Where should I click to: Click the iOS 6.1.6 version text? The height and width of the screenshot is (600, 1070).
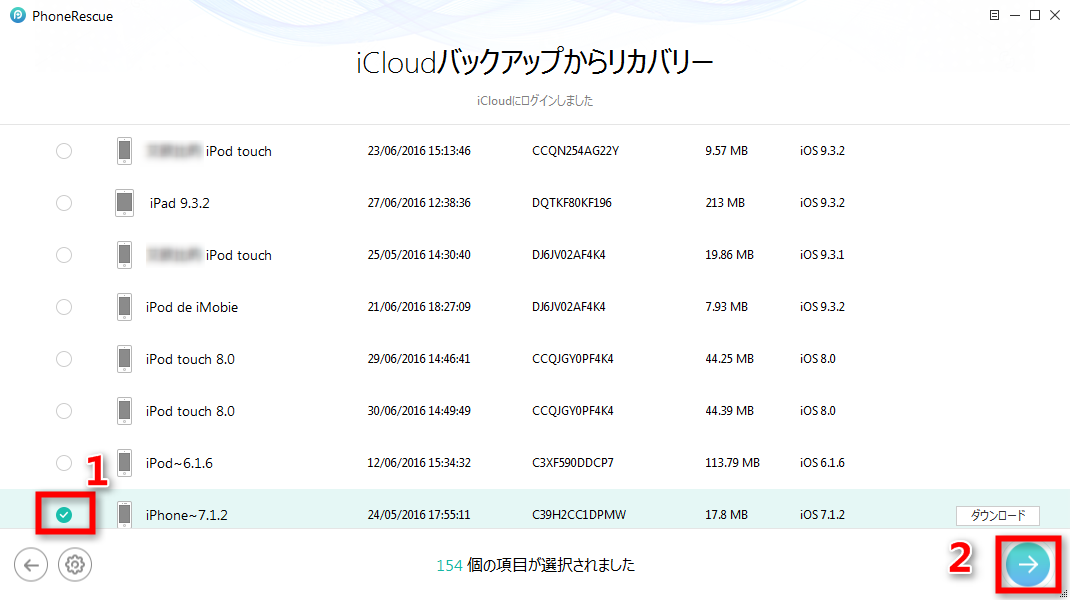click(x=822, y=463)
